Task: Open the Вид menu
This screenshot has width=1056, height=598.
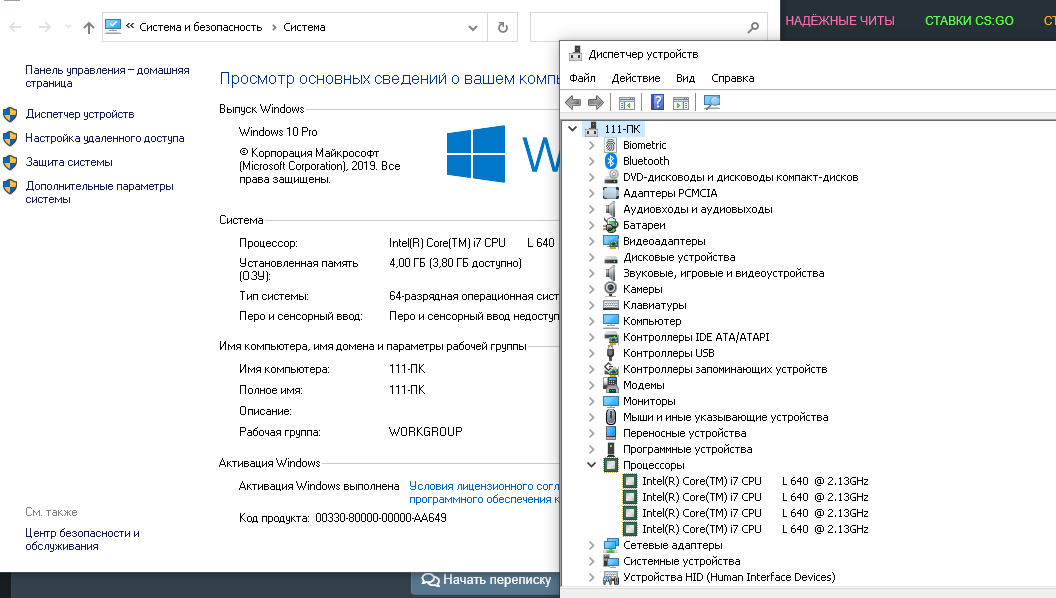Action: click(685, 78)
